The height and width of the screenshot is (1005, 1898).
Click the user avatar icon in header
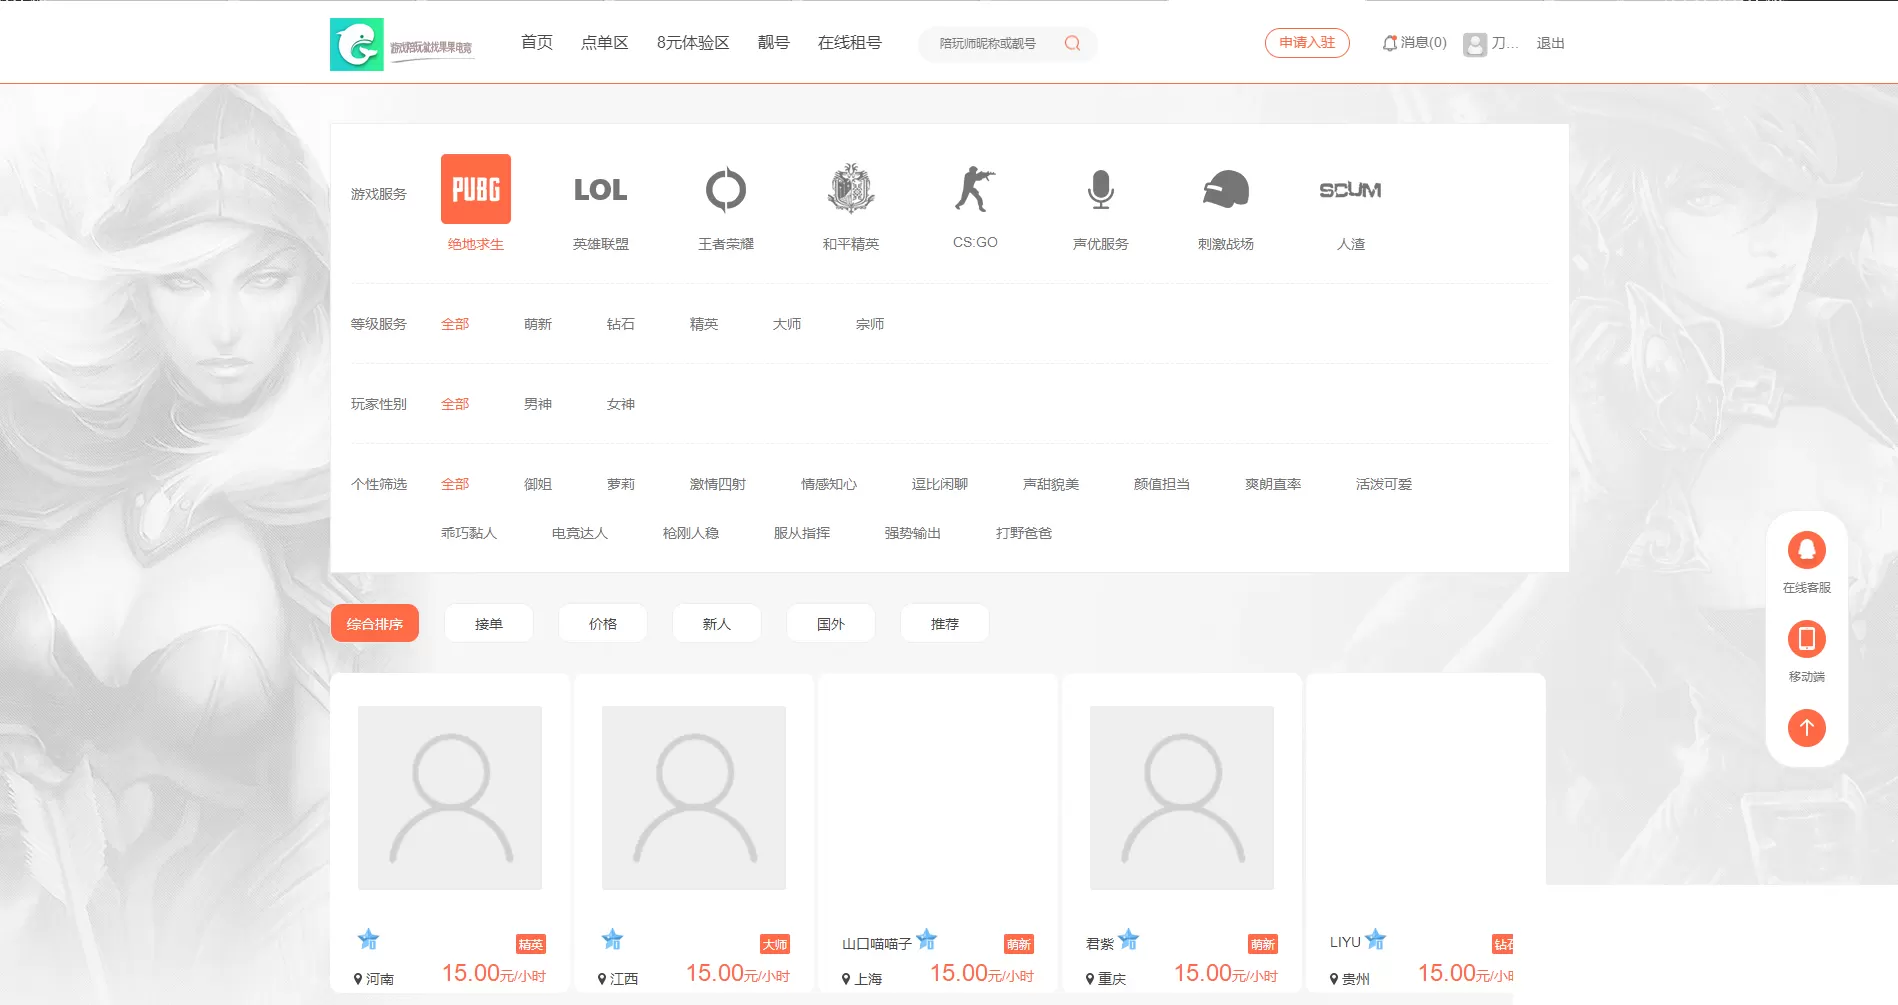click(1474, 44)
